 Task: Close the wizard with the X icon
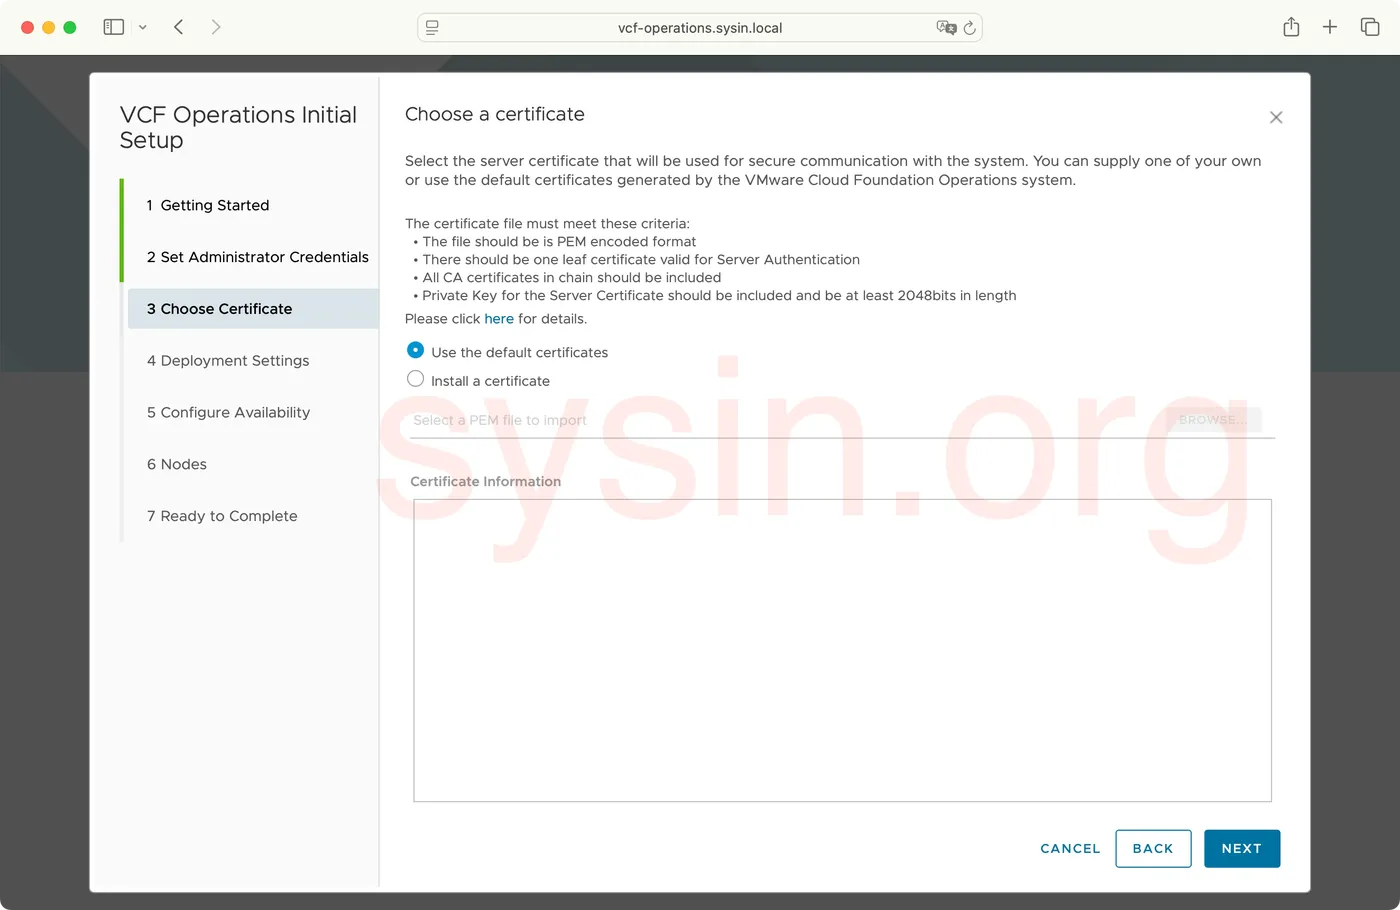[x=1276, y=117]
